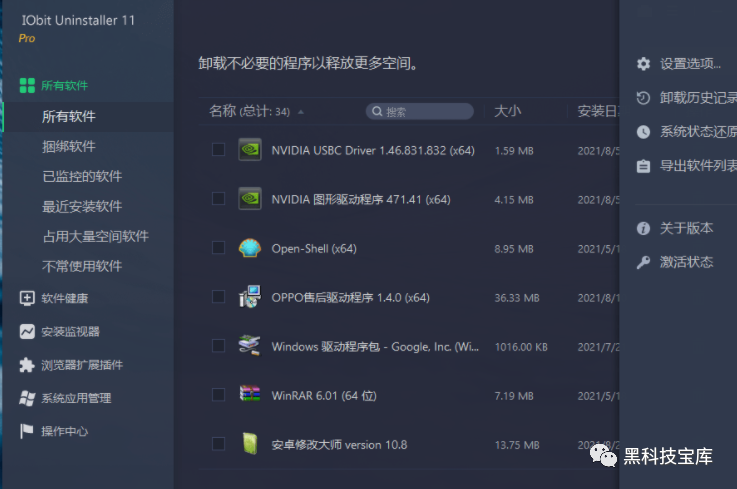Screen dimensions: 737x489
Task: Select 安卓修改大师 version 10.8 name
Action: pyautogui.click(x=339, y=445)
